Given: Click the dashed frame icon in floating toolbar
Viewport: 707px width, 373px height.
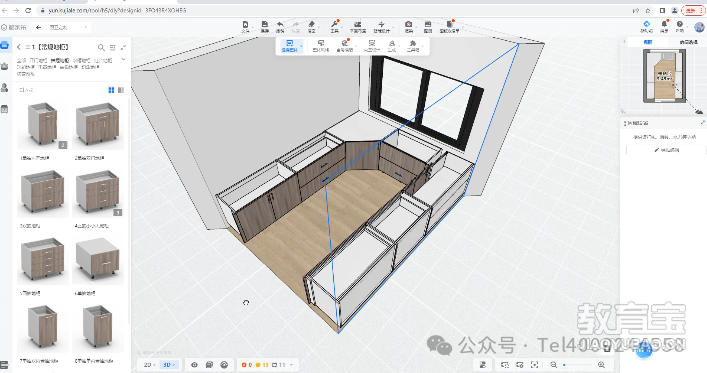Looking at the screenshot, I should coord(372,43).
